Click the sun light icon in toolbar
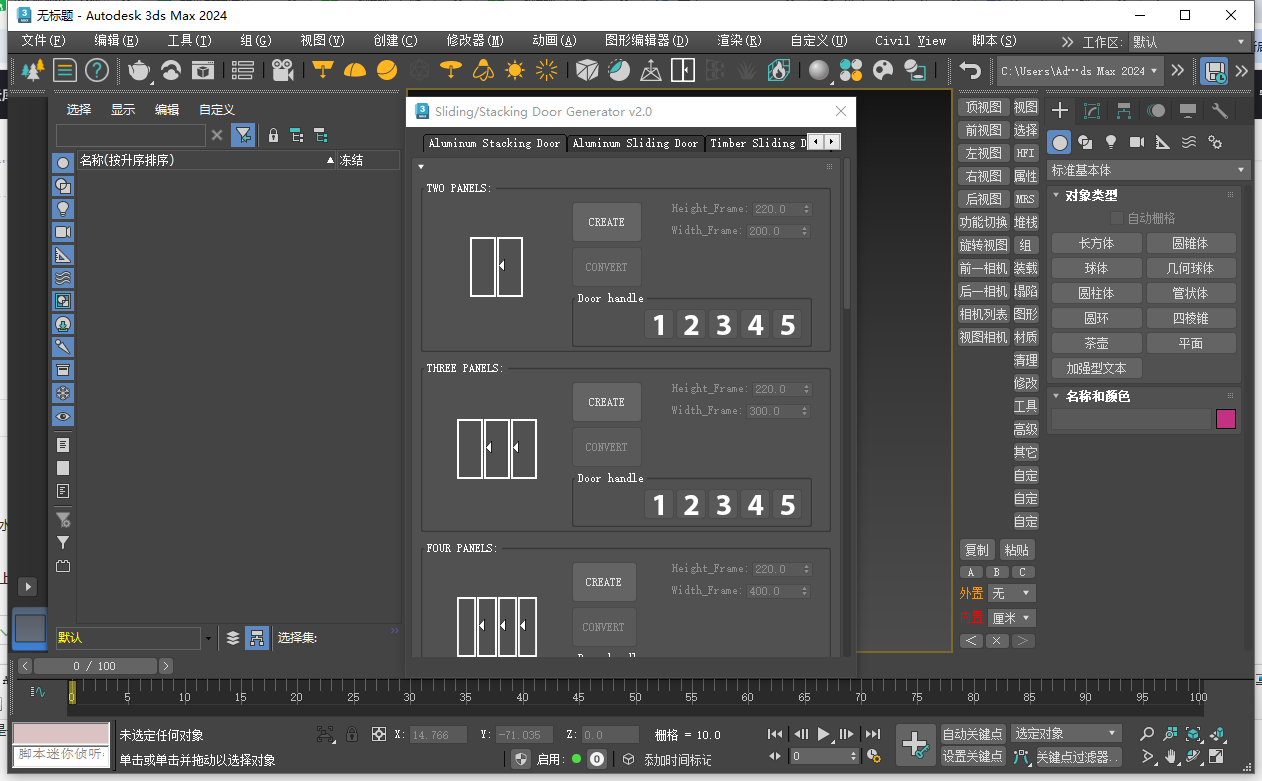This screenshot has width=1262, height=781. (515, 70)
